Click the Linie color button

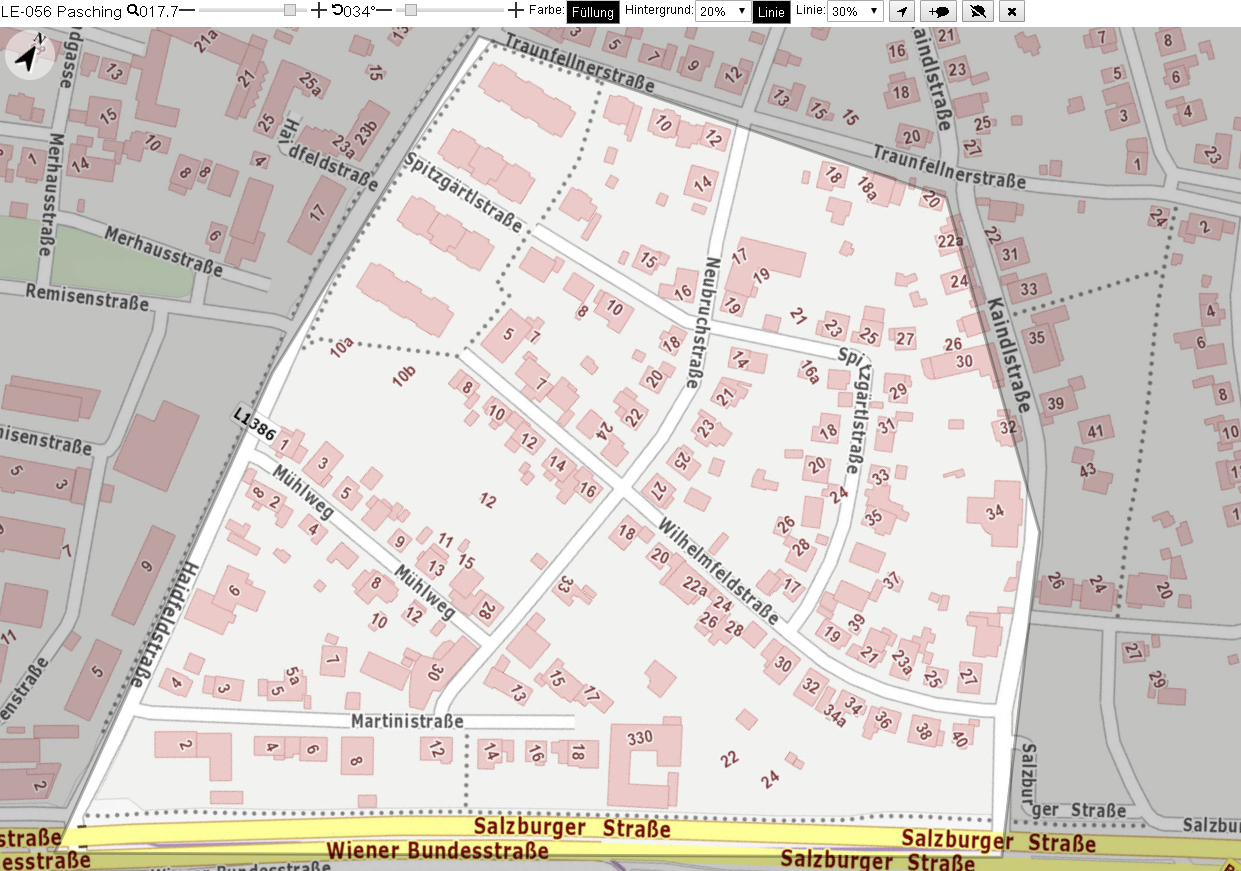click(x=770, y=11)
